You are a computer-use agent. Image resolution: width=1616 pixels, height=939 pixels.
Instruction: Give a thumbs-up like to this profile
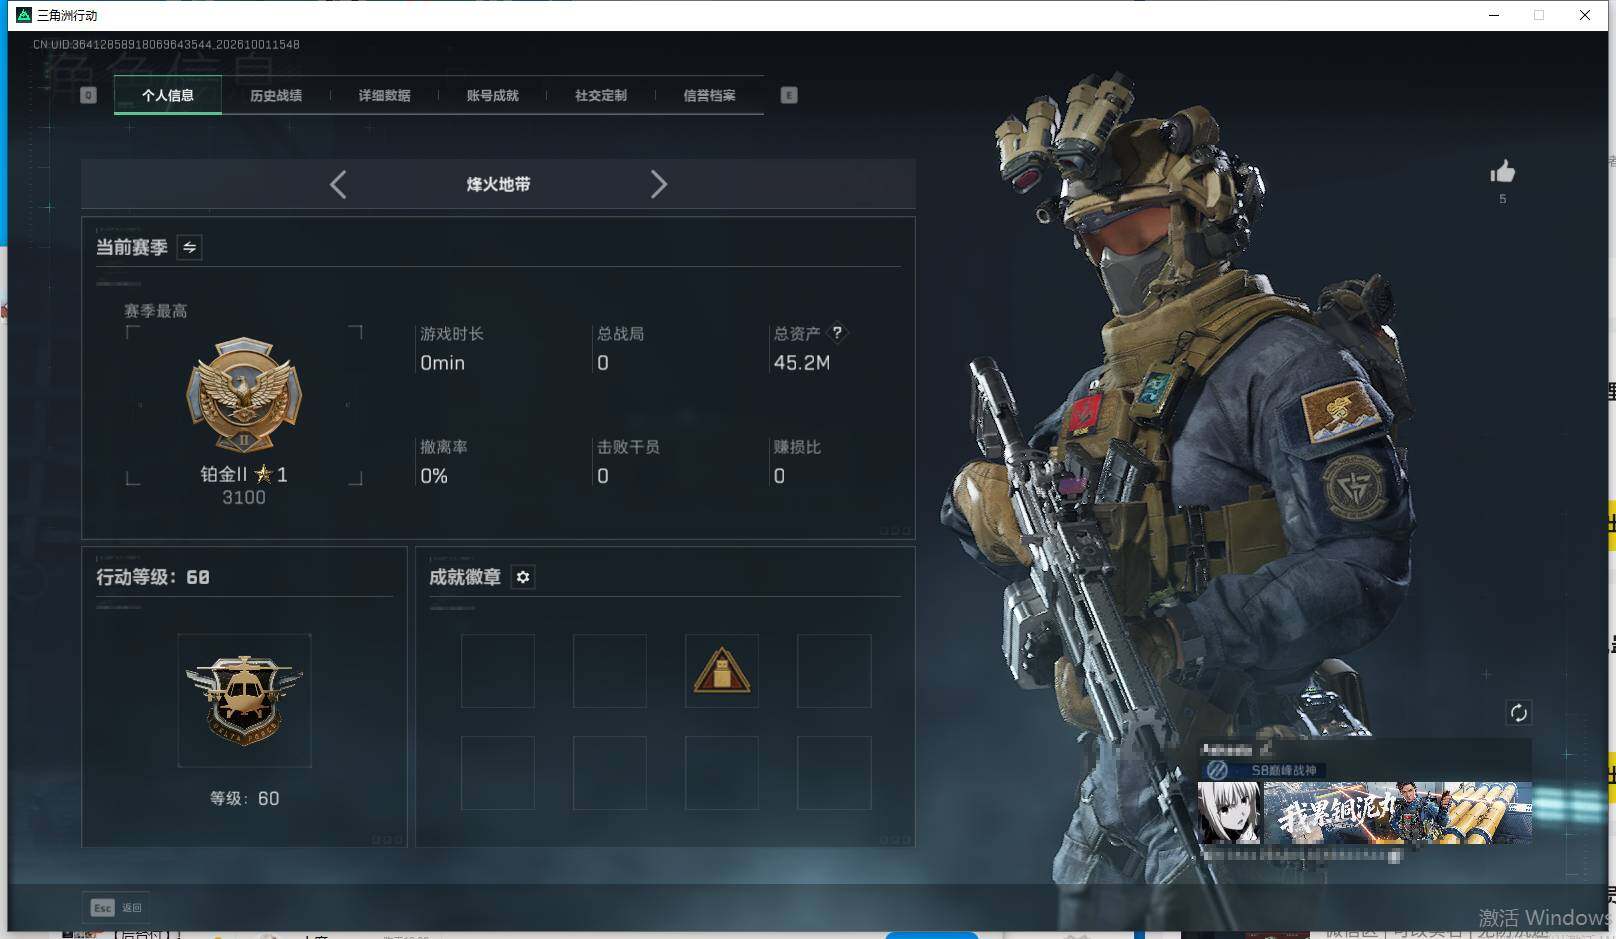(x=1502, y=172)
